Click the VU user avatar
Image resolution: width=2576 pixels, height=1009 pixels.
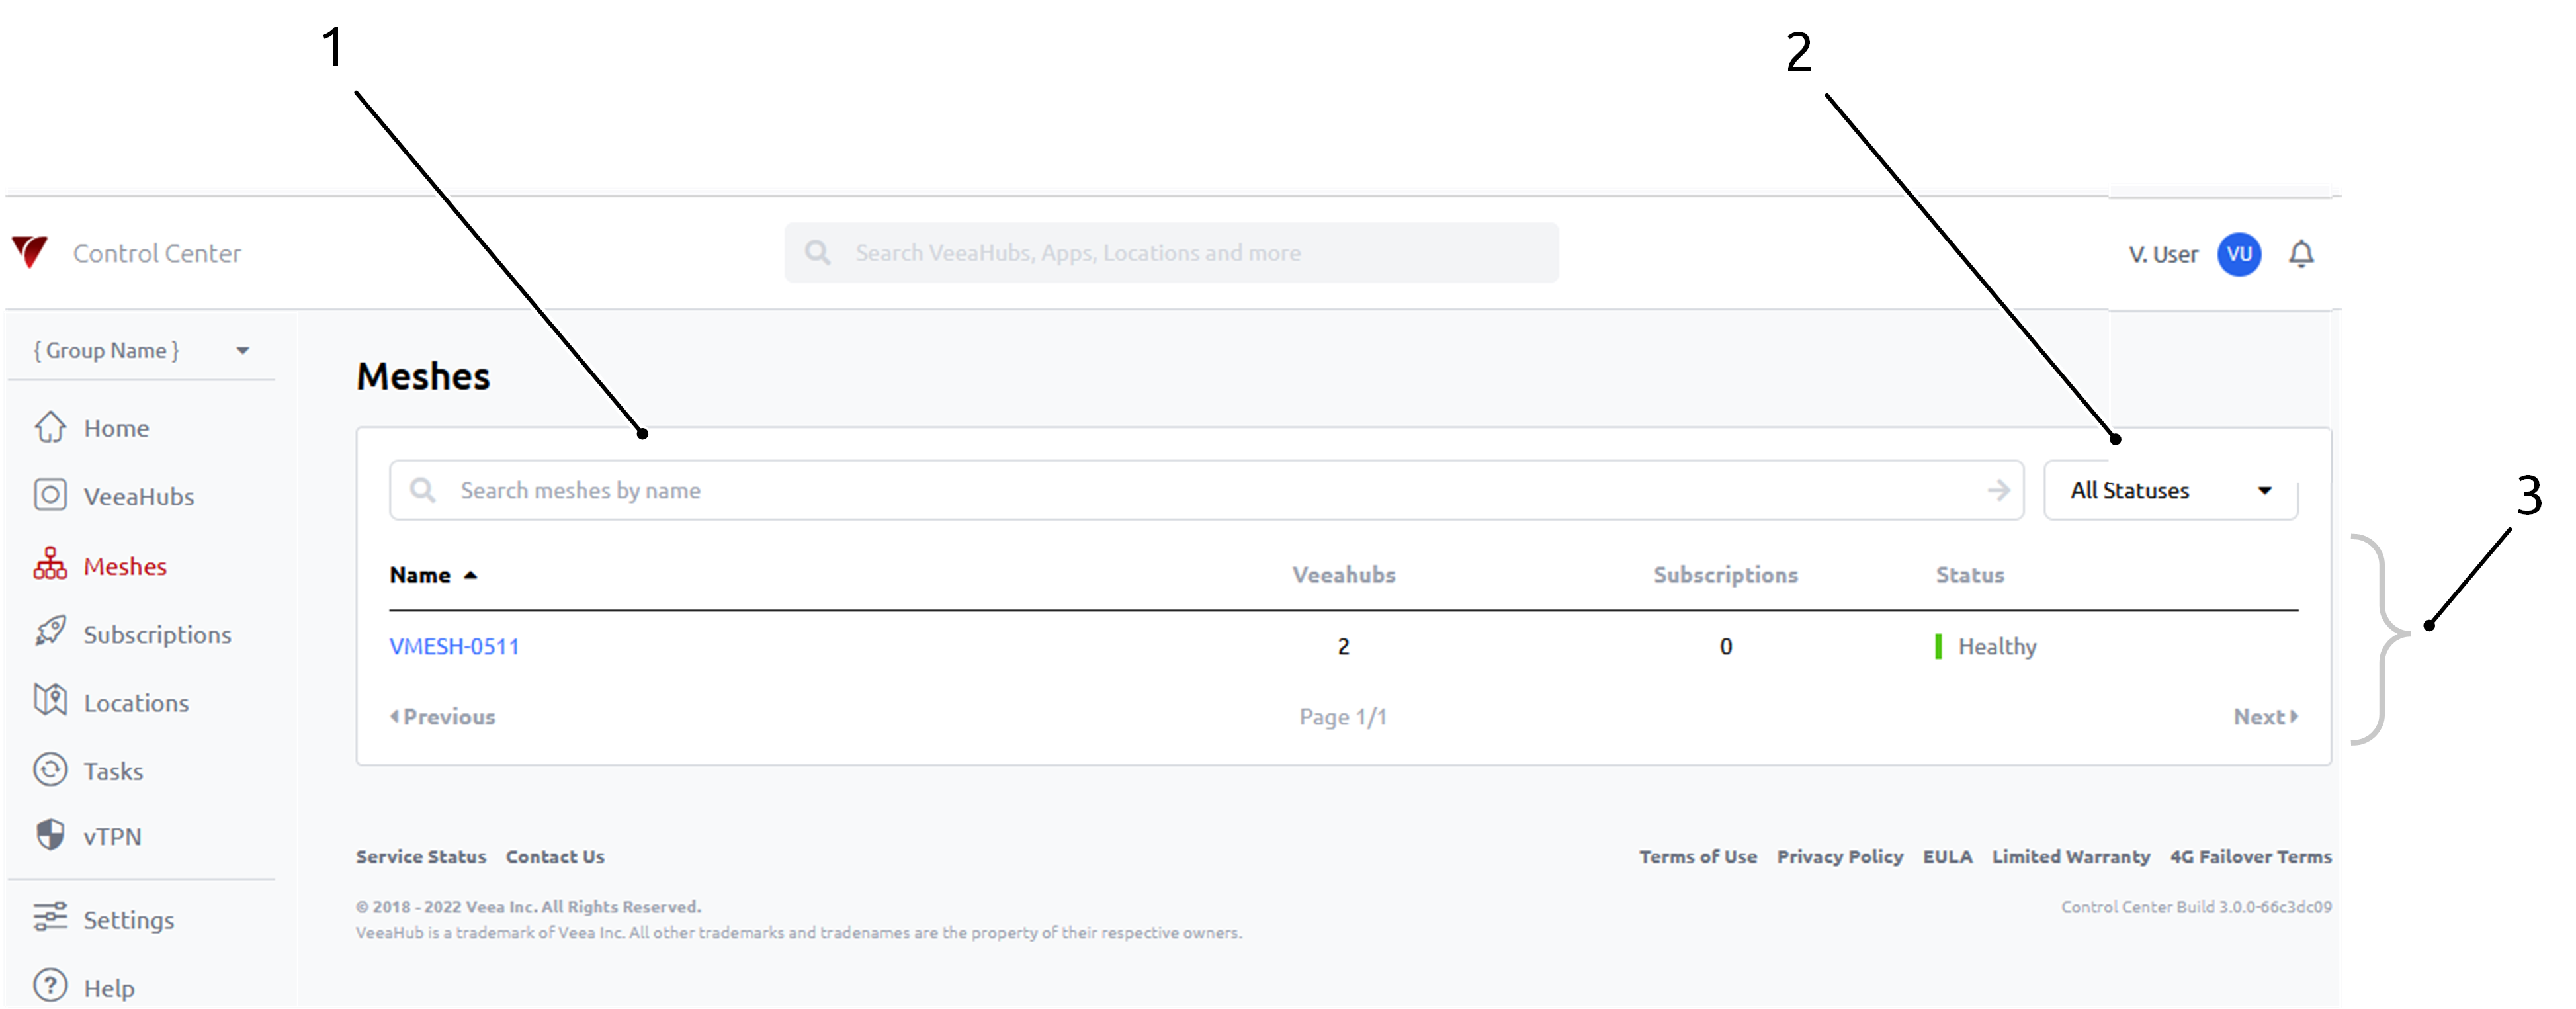pyautogui.click(x=2239, y=254)
